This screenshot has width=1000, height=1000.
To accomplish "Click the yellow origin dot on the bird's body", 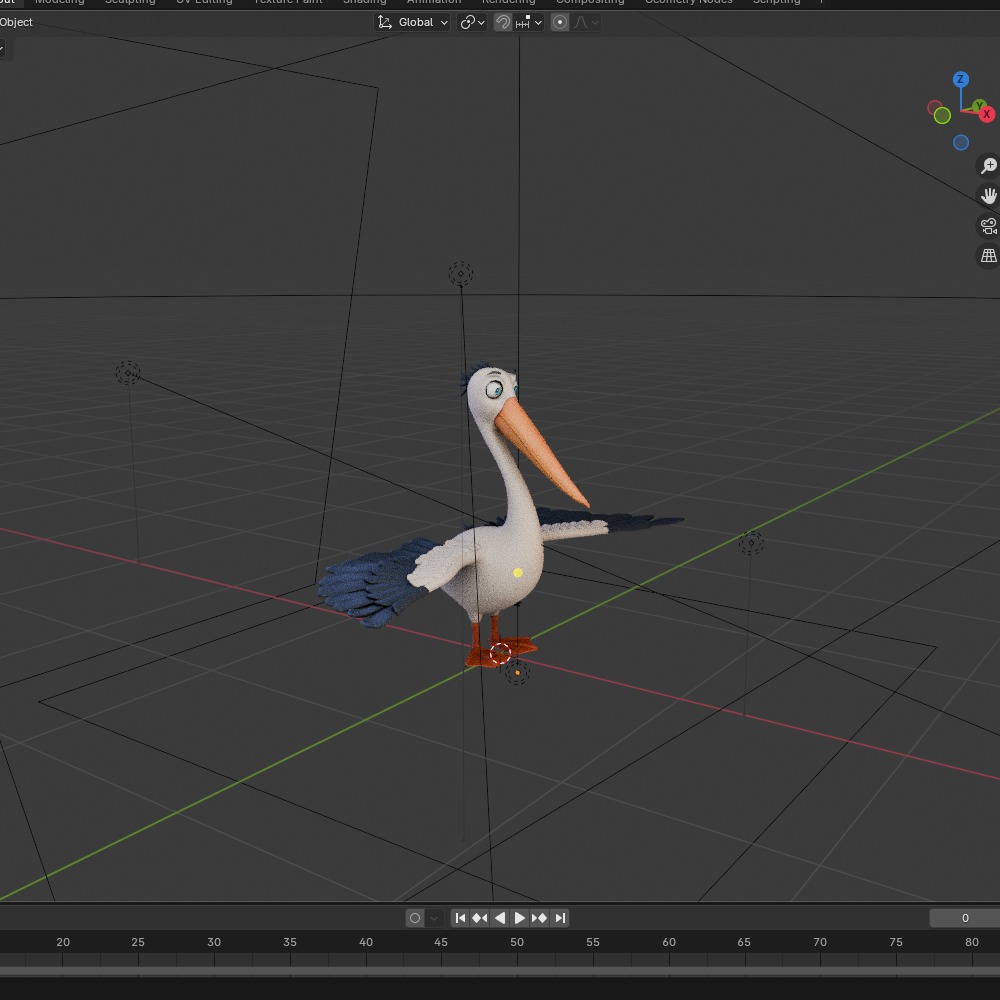I will (x=518, y=573).
